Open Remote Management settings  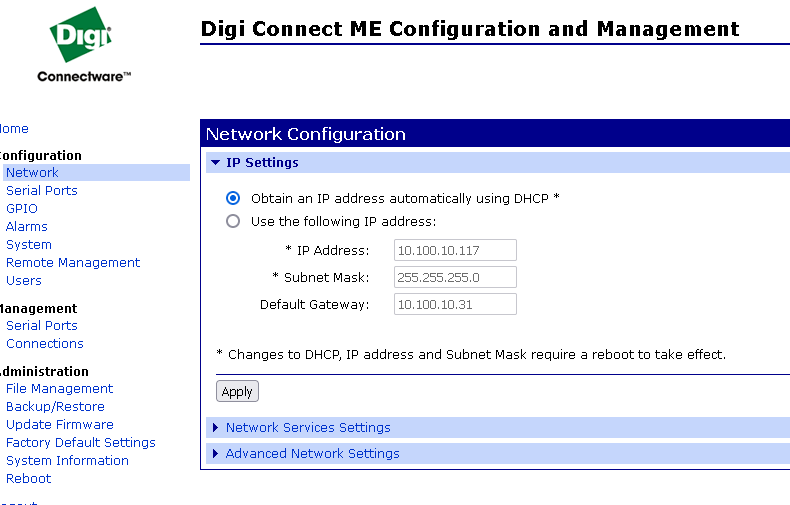click(x=73, y=262)
